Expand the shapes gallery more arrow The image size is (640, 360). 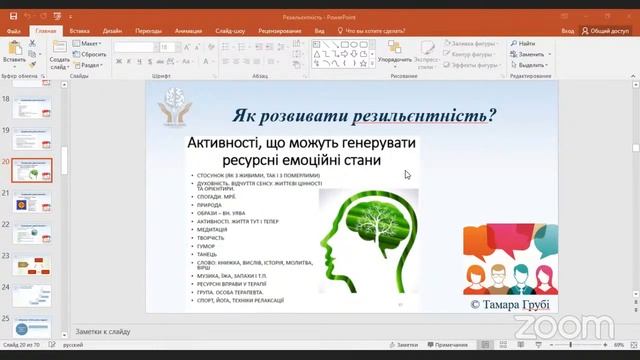pyautogui.click(x=372, y=64)
